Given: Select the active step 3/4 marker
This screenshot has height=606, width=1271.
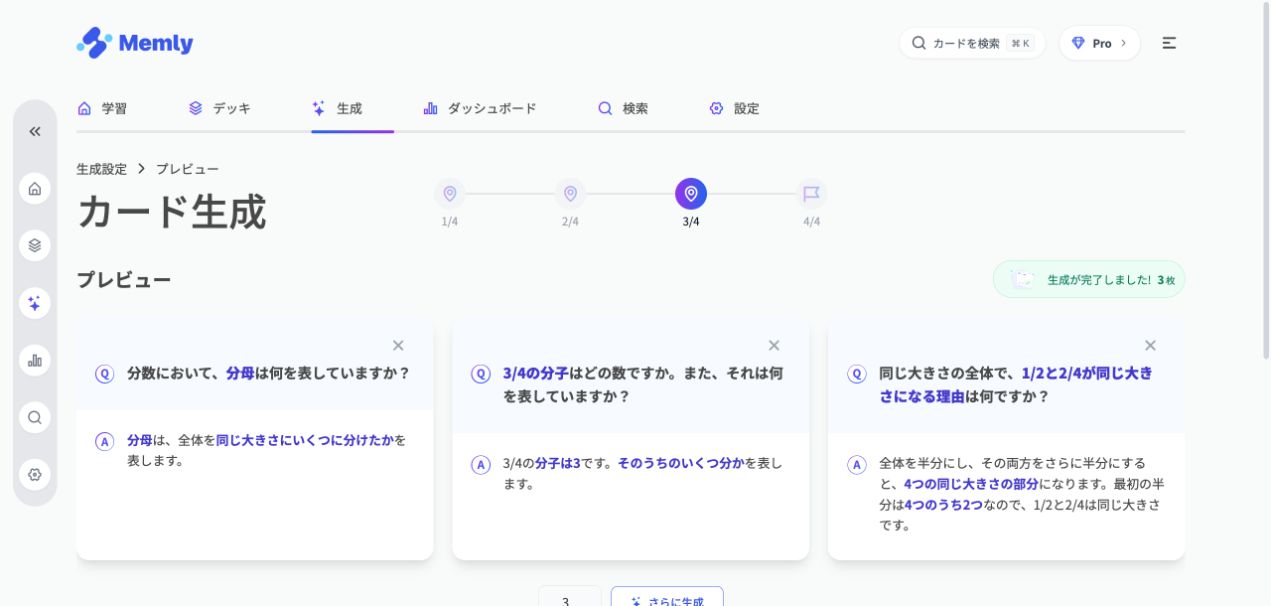Looking at the screenshot, I should [691, 194].
